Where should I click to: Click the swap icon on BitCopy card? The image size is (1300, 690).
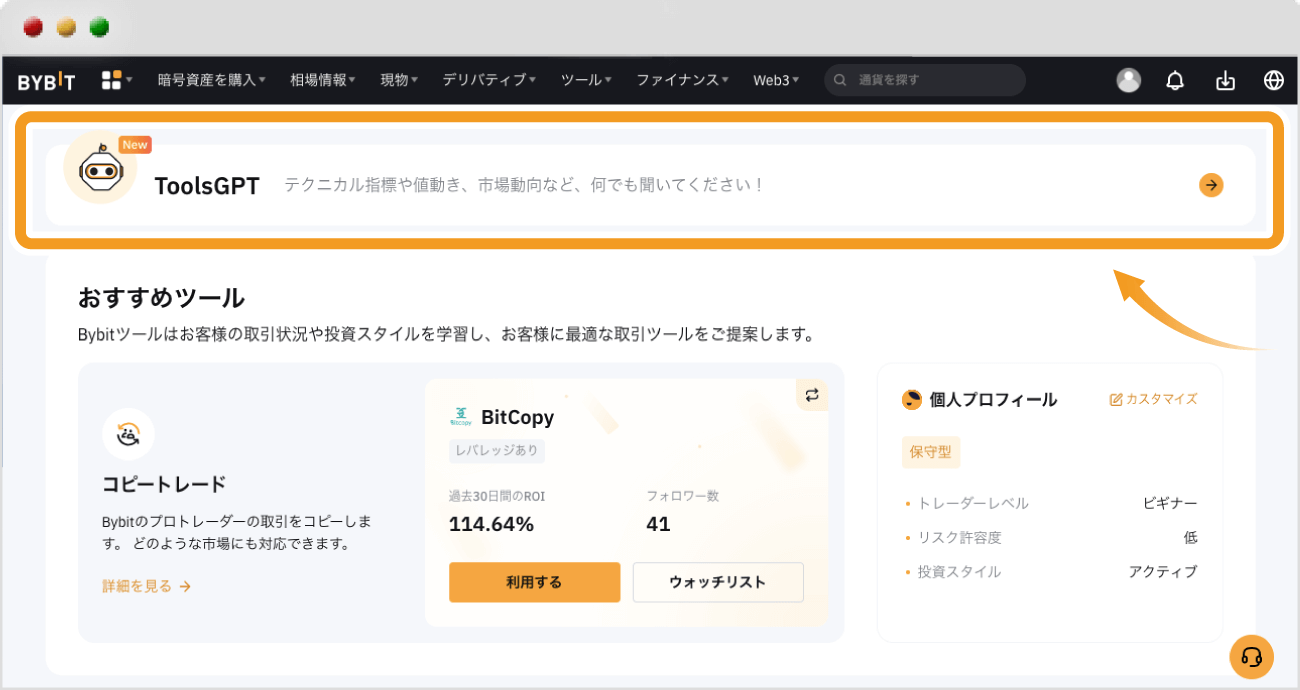pos(812,395)
